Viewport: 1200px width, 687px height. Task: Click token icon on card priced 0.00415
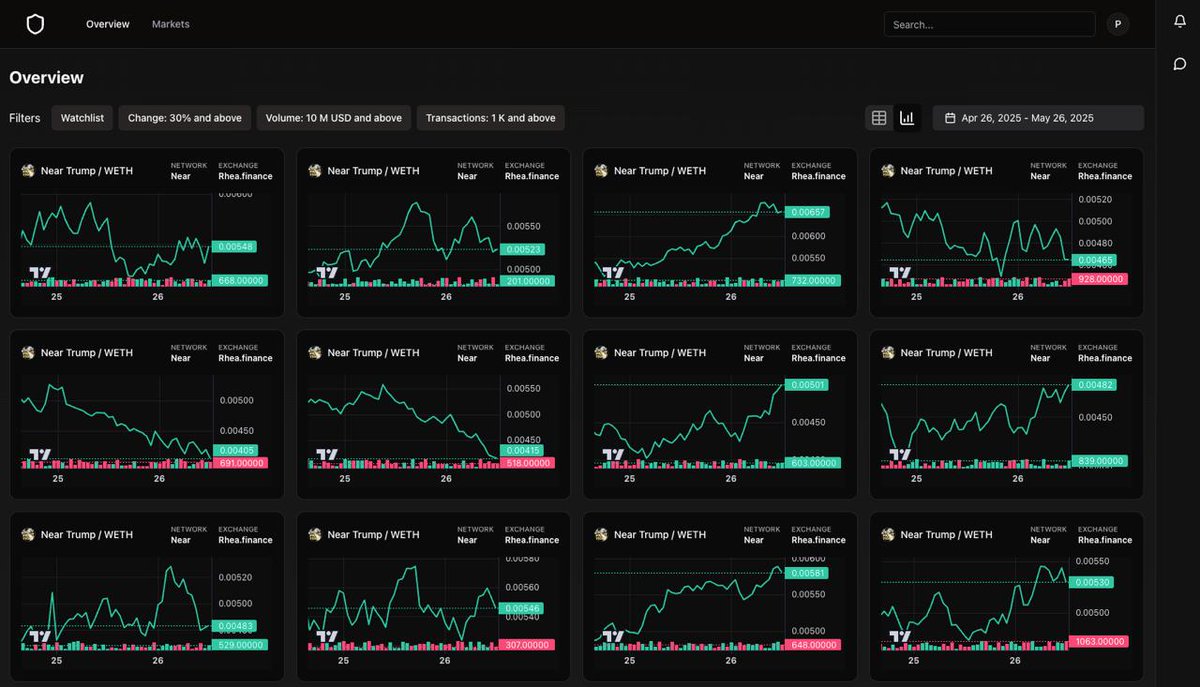pyautogui.click(x=315, y=353)
